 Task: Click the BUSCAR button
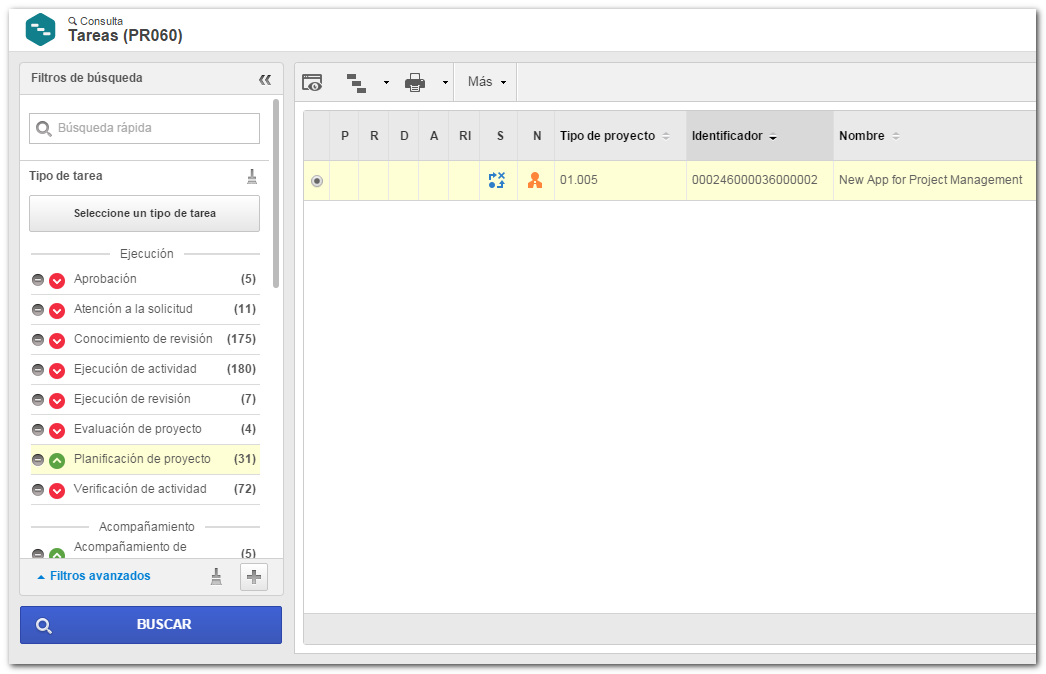pos(151,625)
